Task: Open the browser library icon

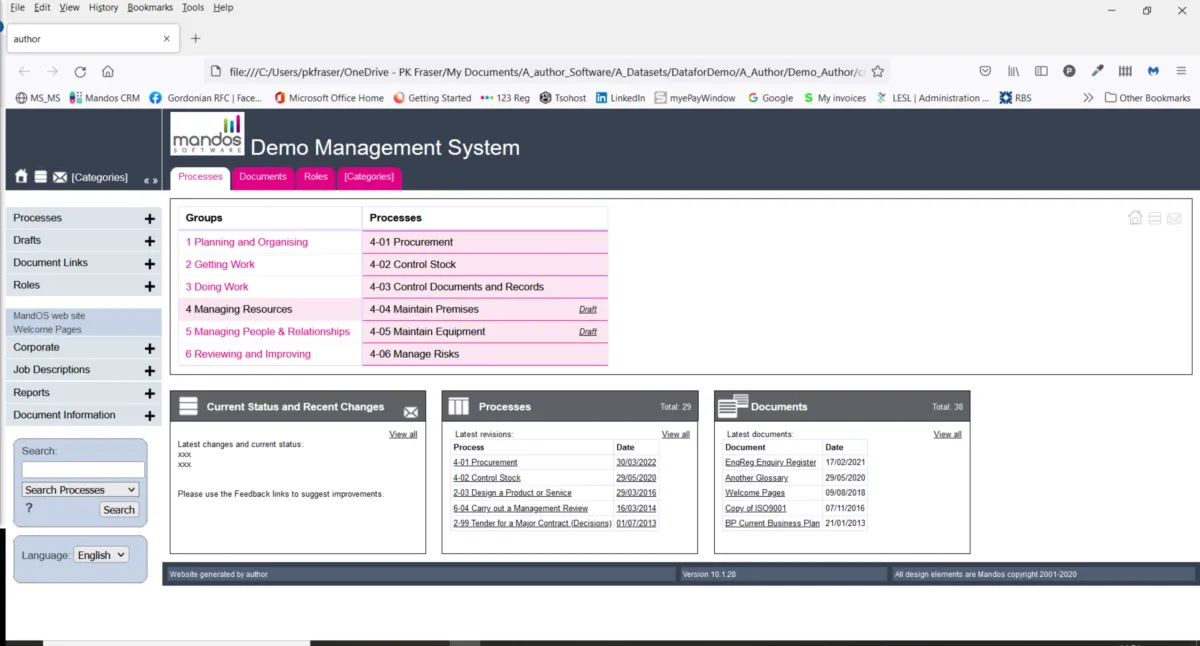Action: 1013,71
